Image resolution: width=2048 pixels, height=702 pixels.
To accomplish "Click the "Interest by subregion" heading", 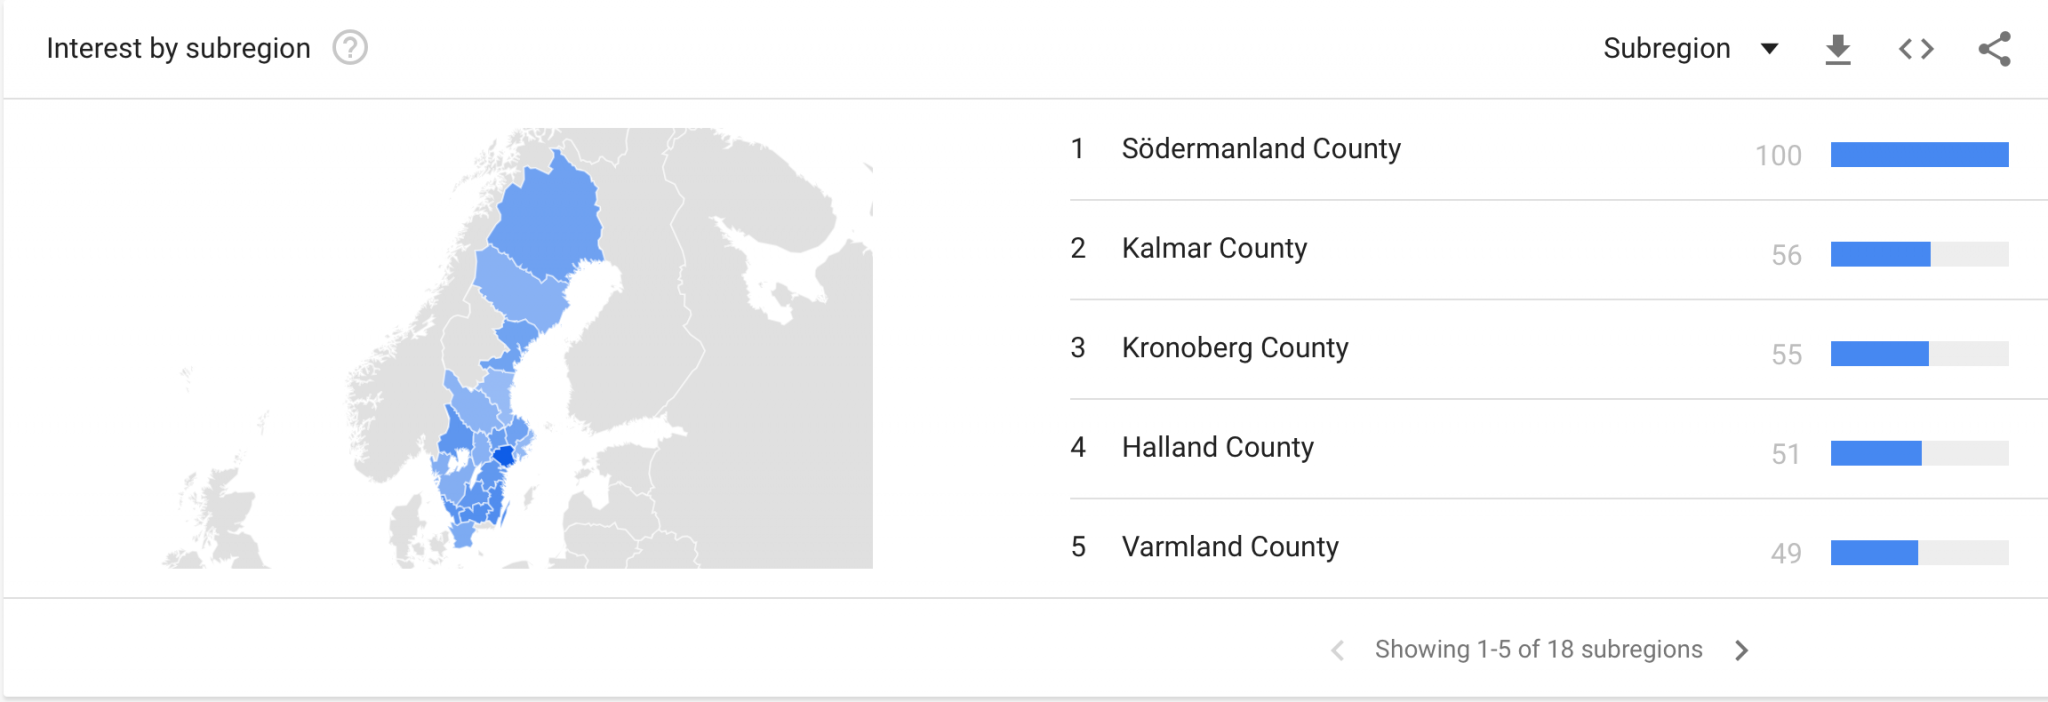I will point(178,48).
